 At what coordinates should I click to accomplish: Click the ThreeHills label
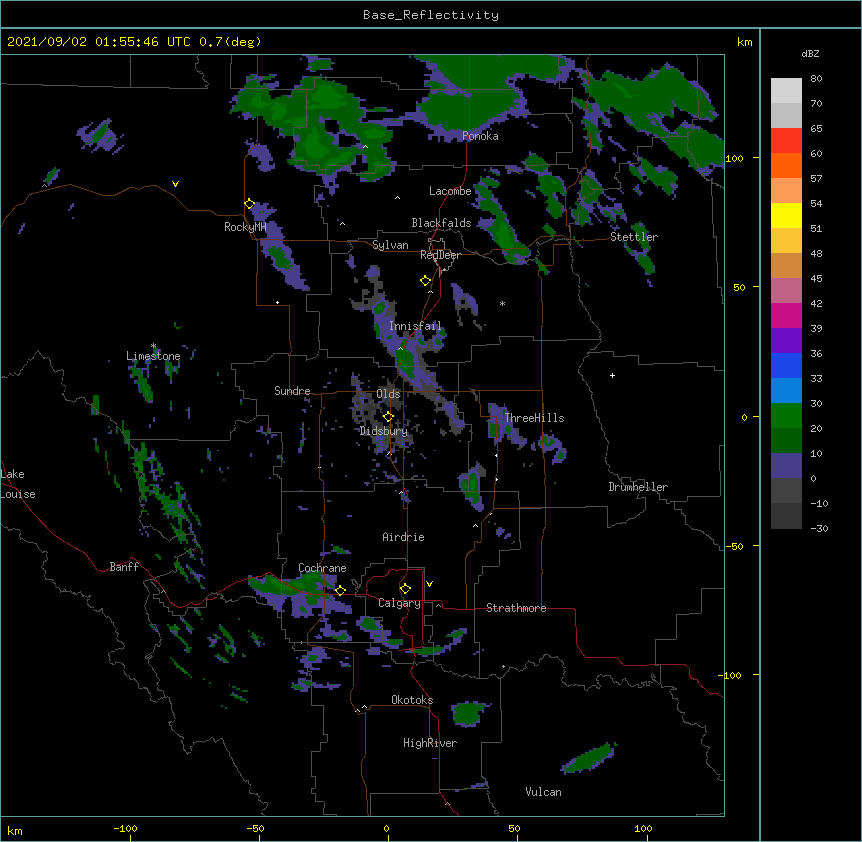534,418
